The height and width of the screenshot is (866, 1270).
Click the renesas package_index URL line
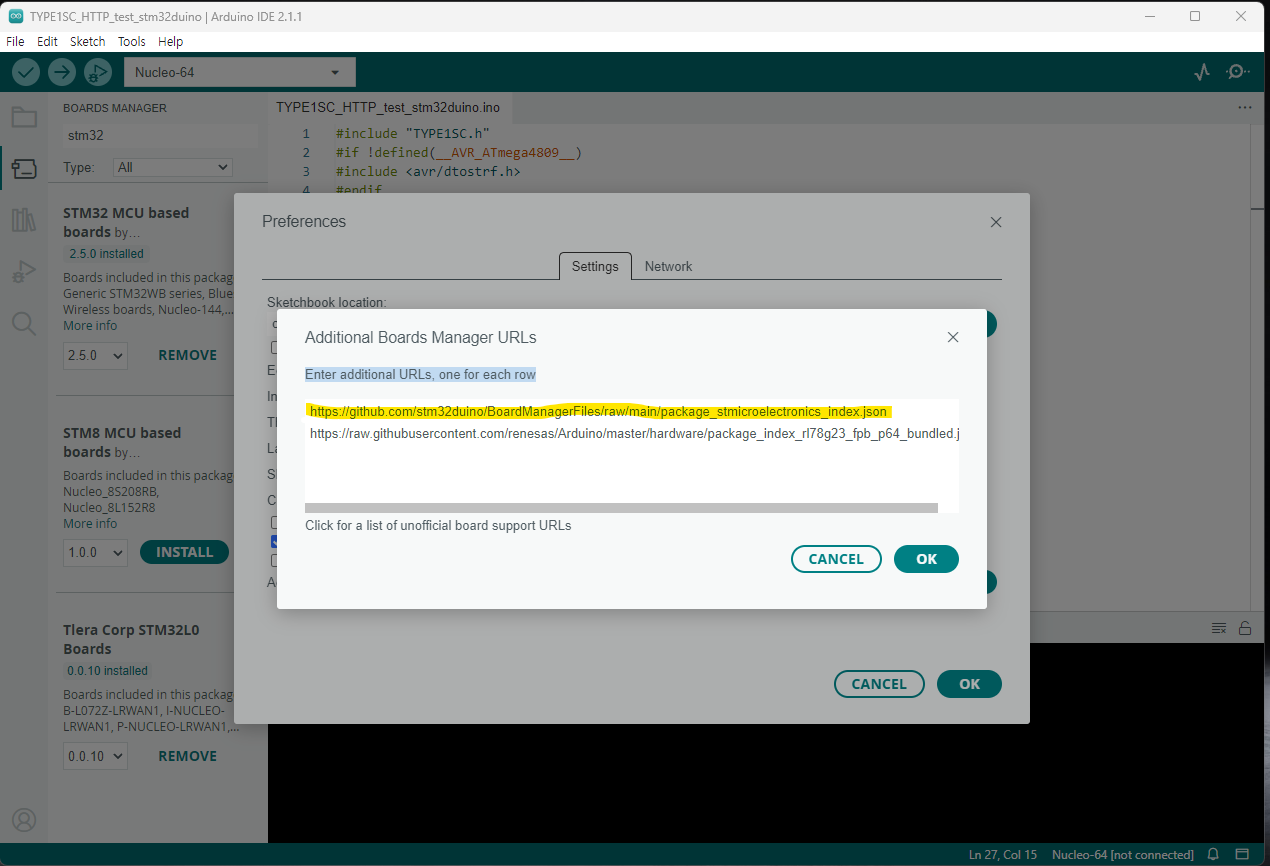(634, 434)
